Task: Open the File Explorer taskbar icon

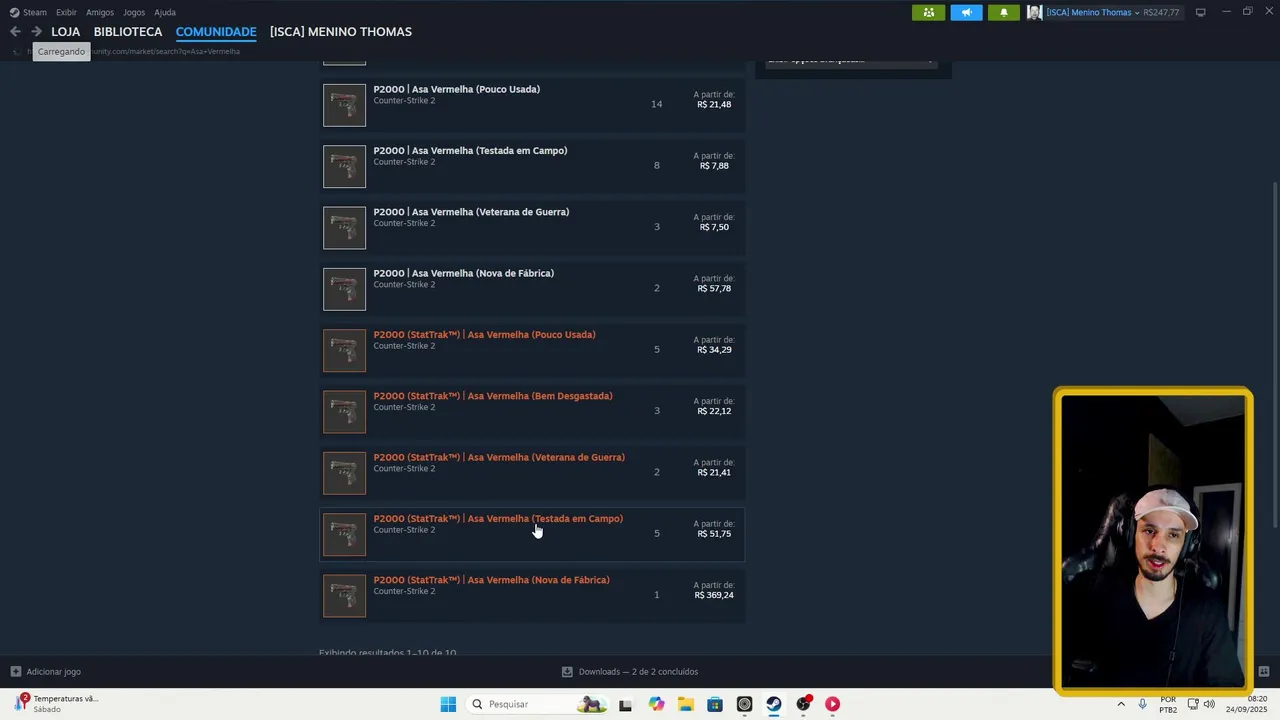Action: click(x=685, y=704)
